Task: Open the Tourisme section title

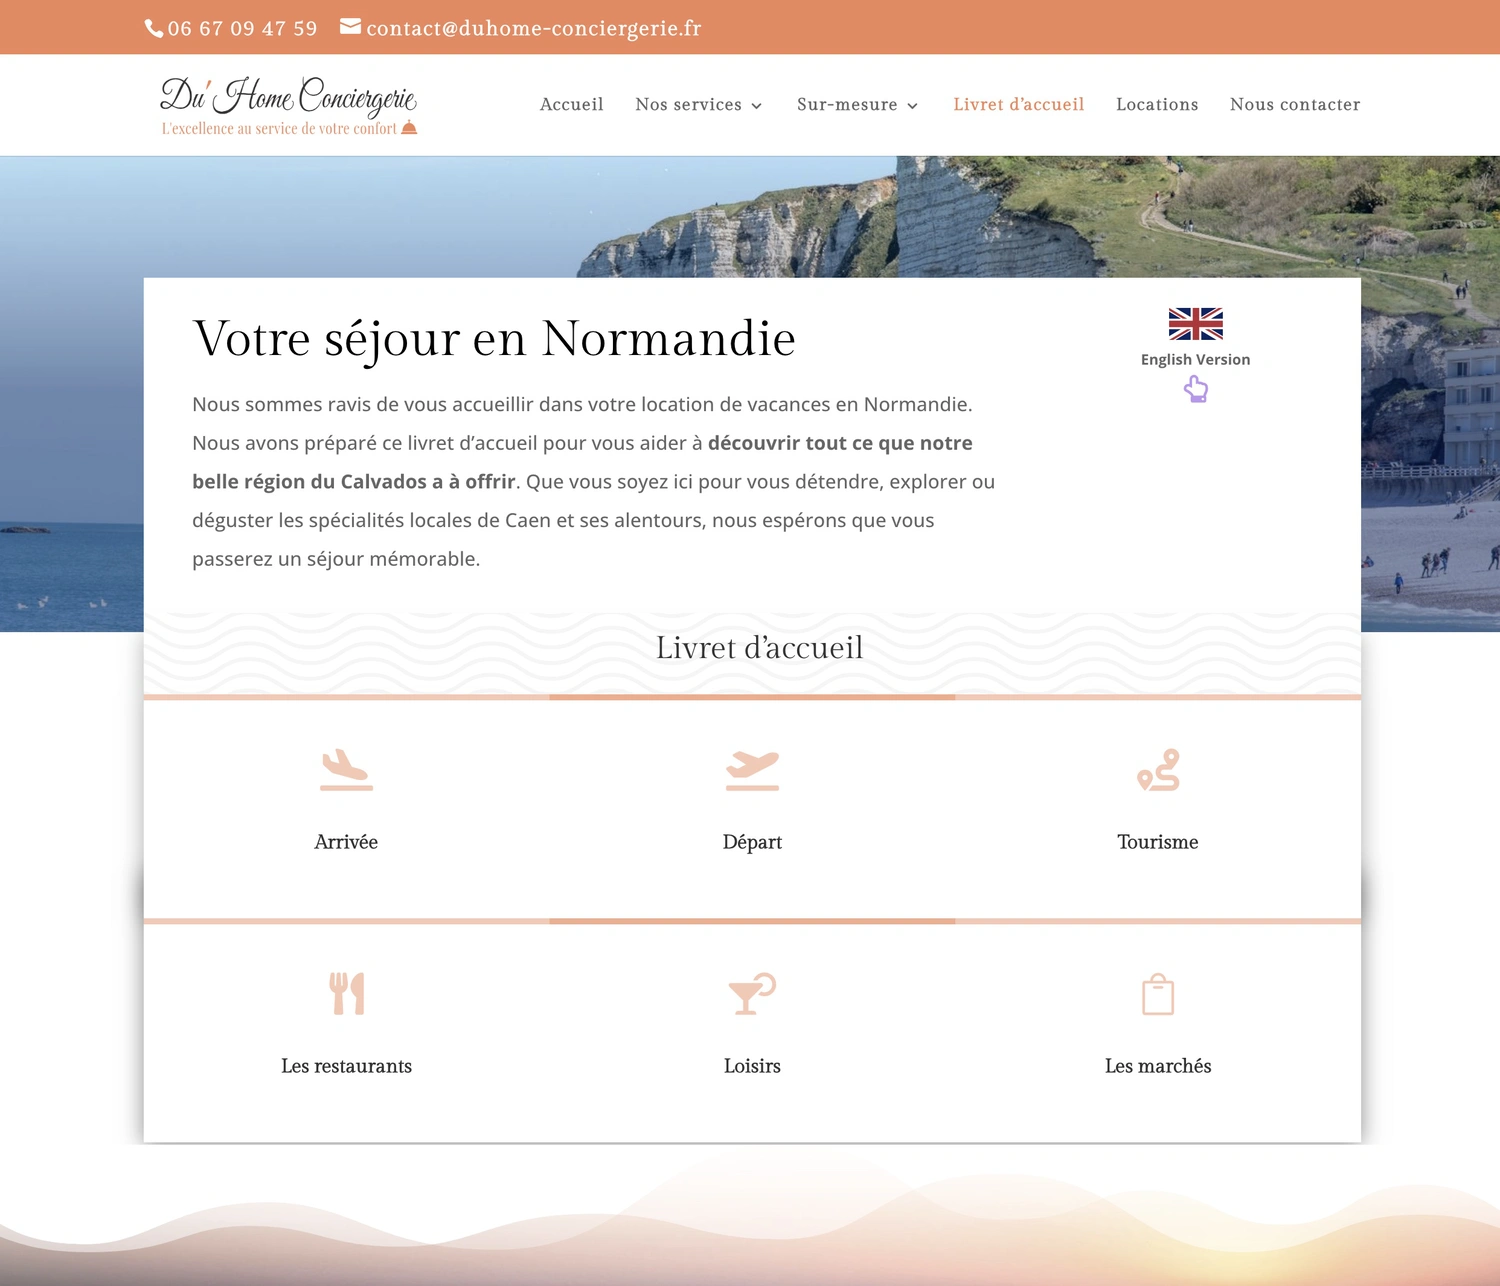Action: [1158, 842]
